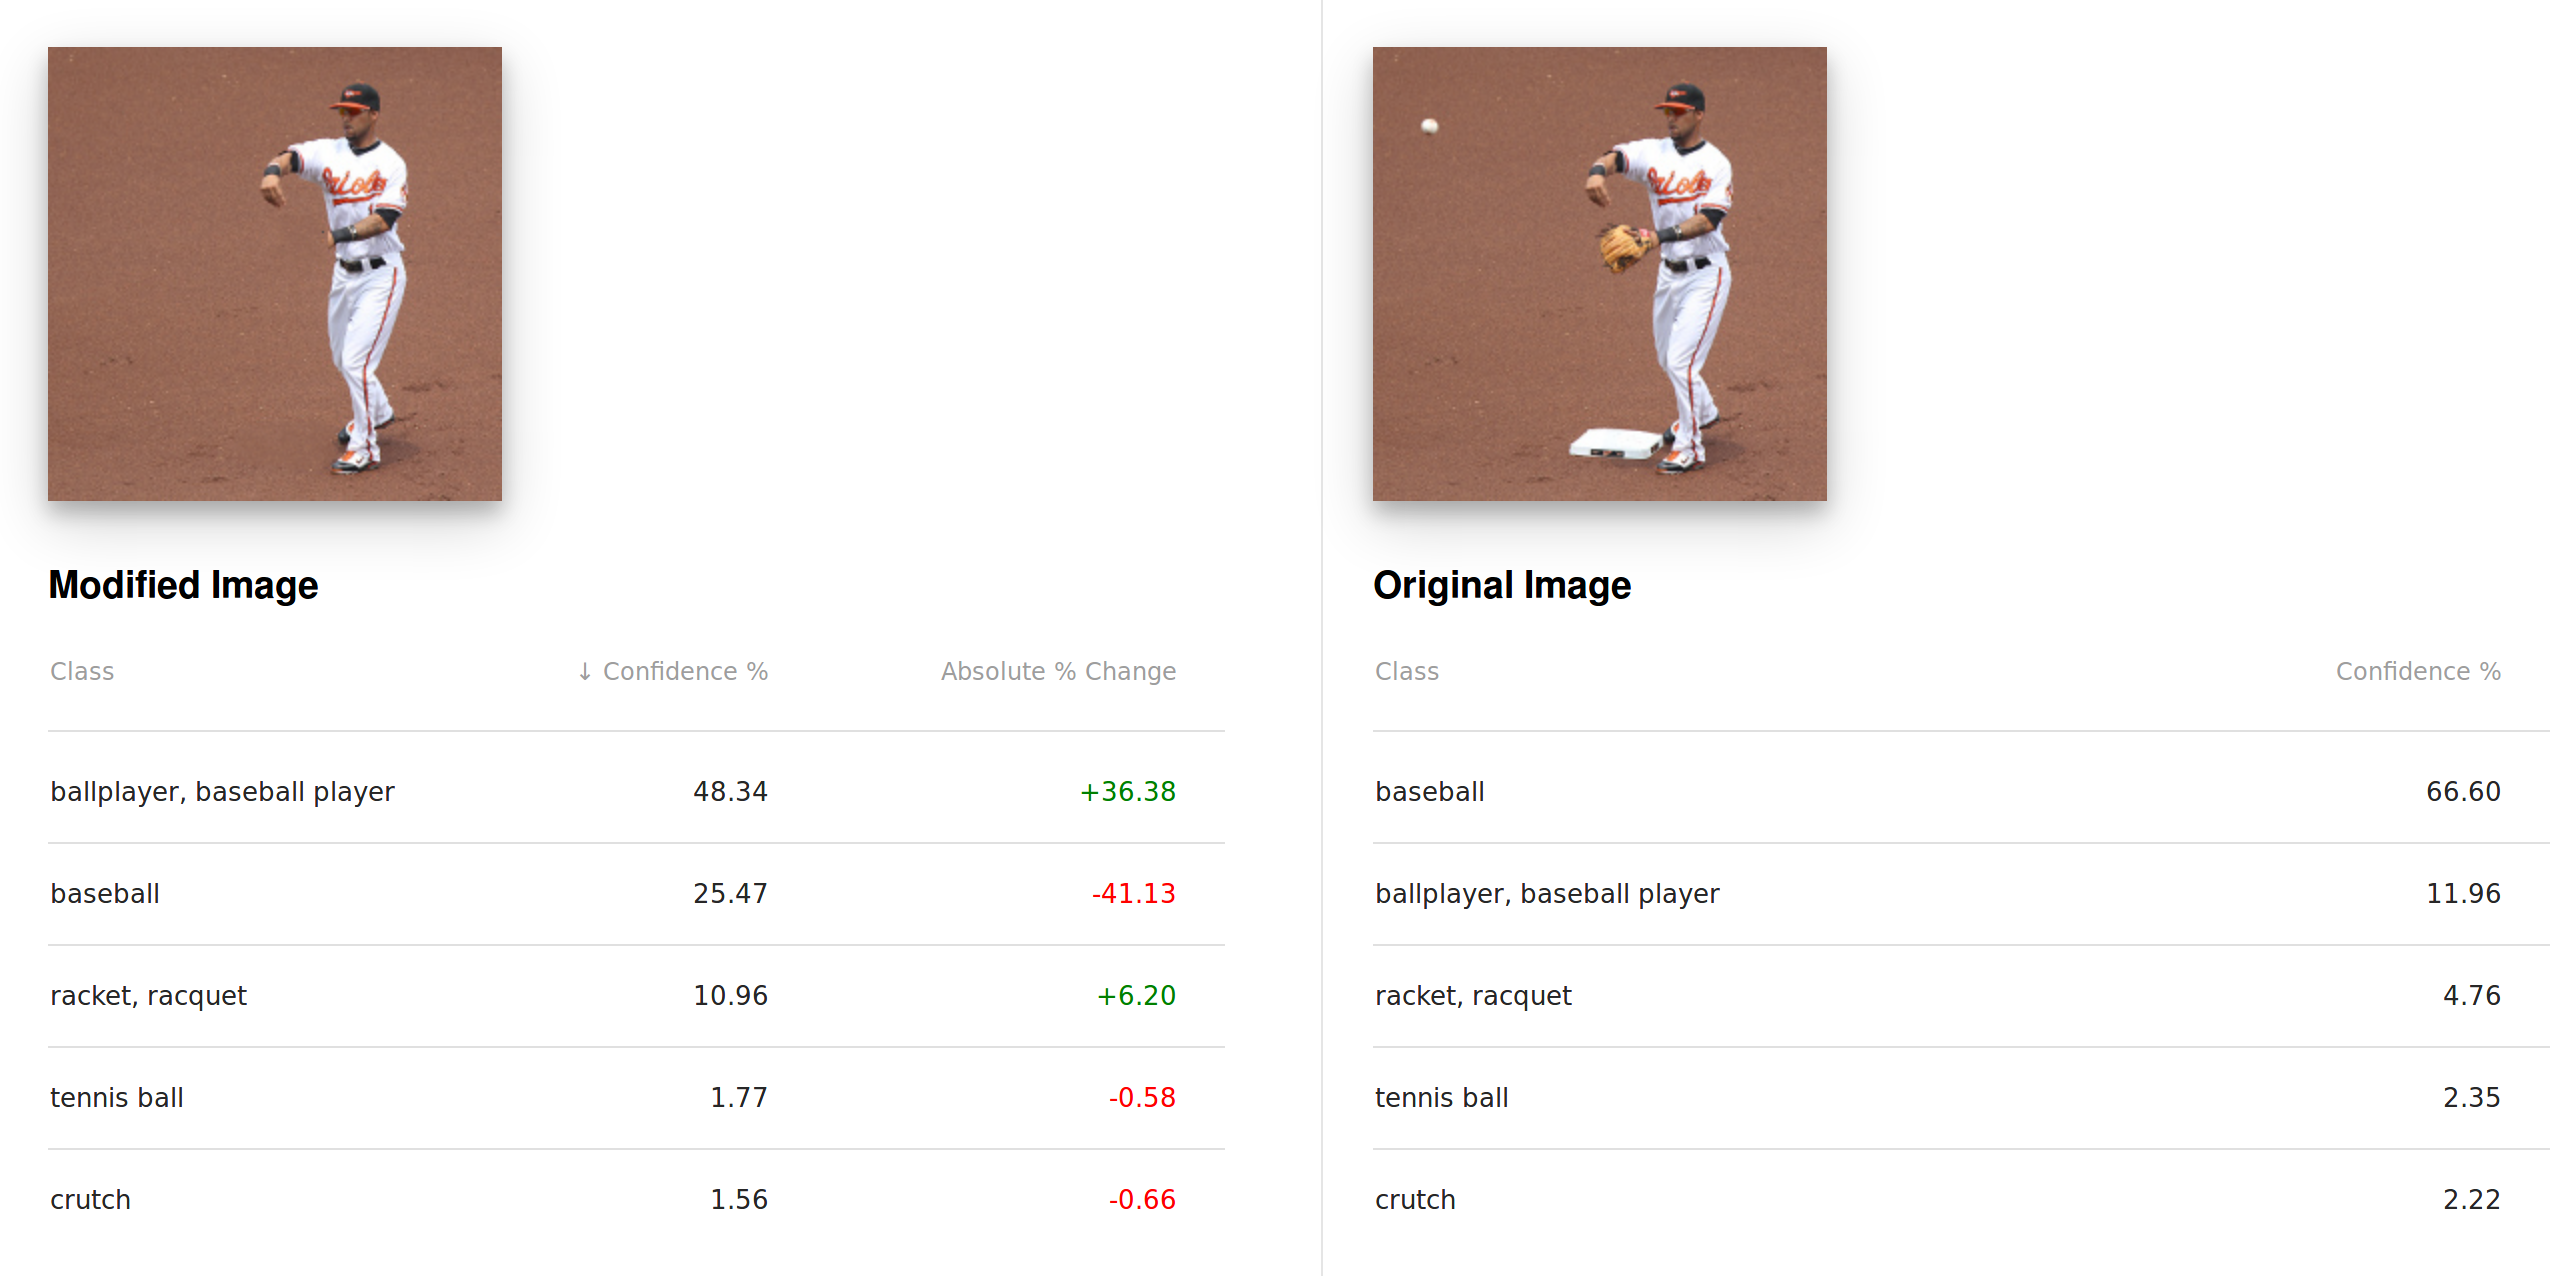The width and height of the screenshot is (2574, 1276).
Task: Sort Modified Image table by Class header
Action: click(x=82, y=672)
